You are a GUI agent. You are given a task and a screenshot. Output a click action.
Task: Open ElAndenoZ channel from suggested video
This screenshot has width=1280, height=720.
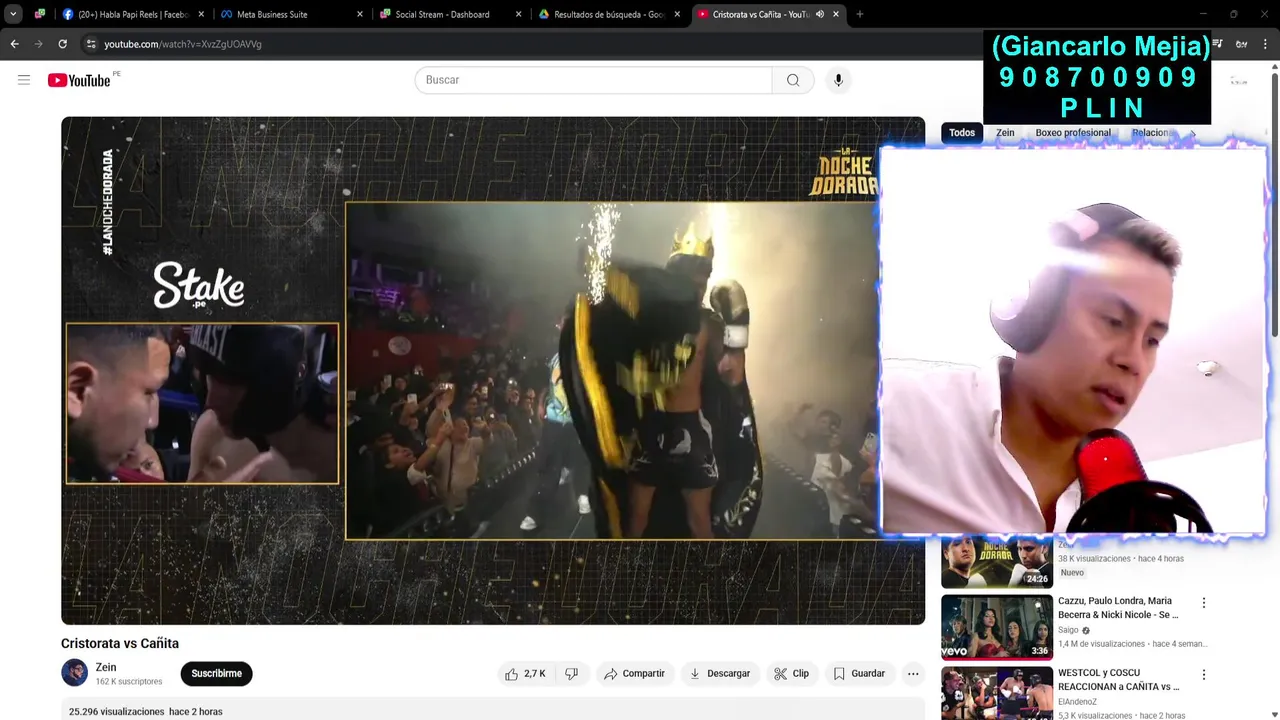pos(1078,702)
